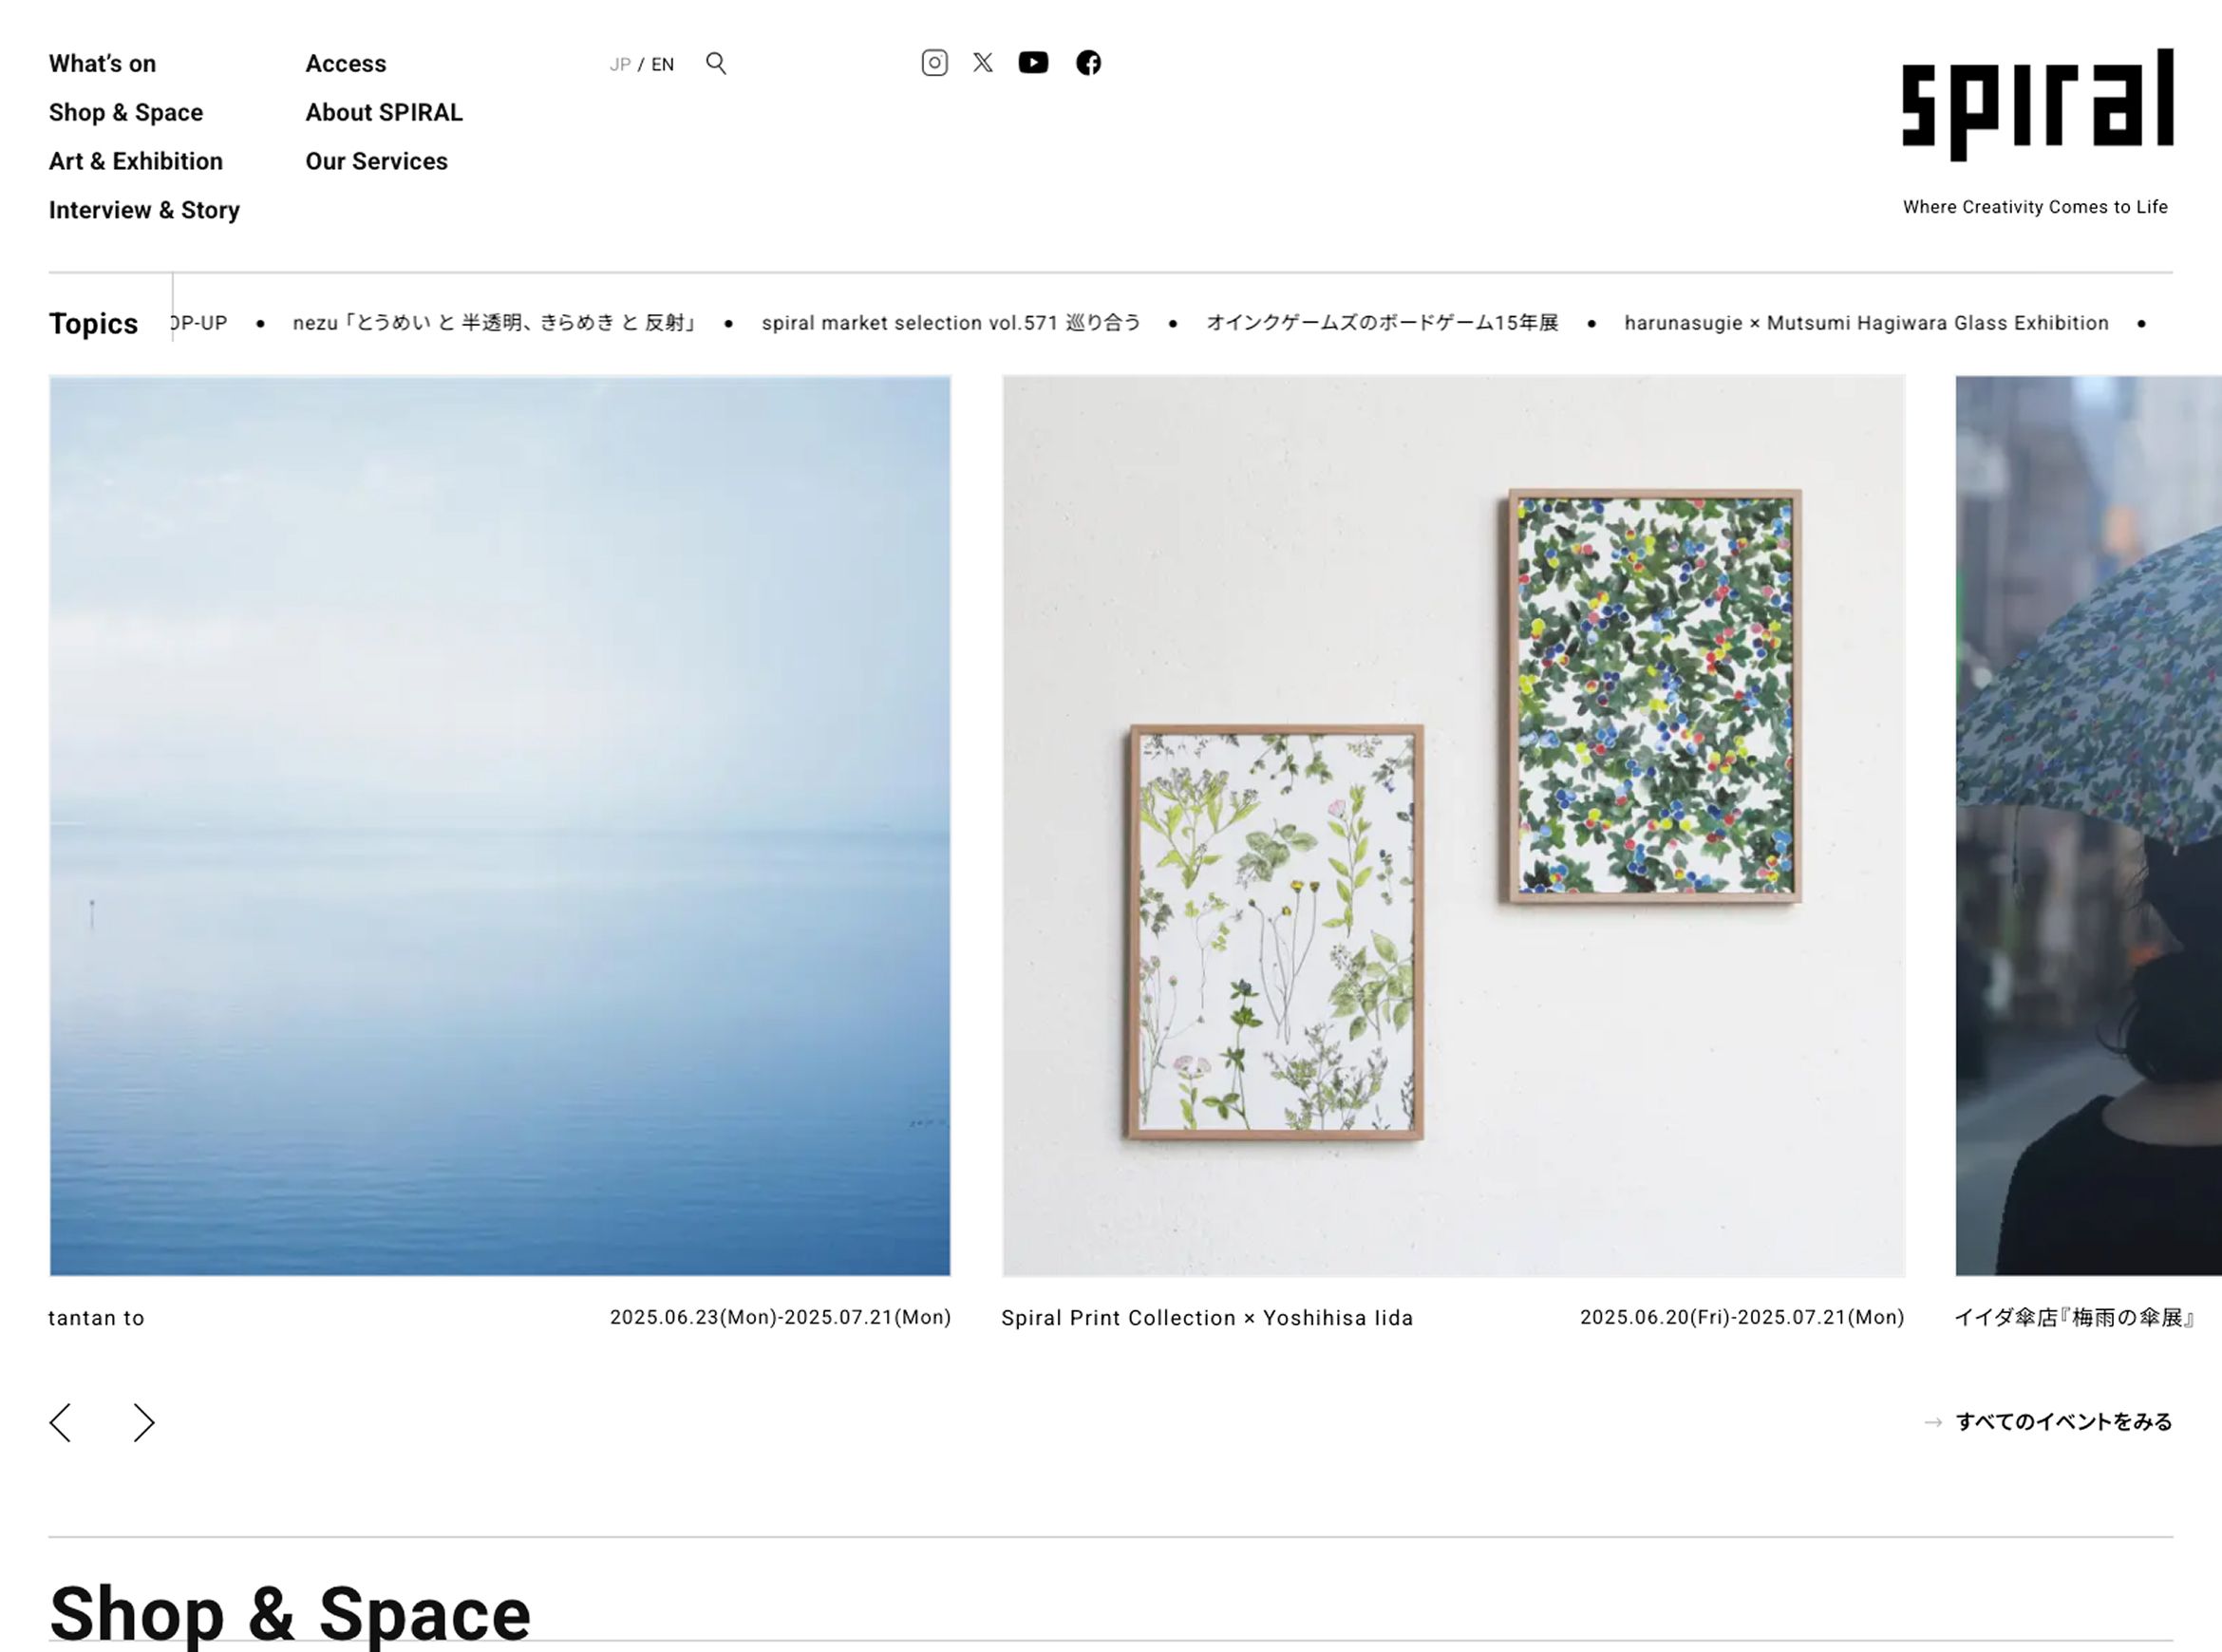Open Interview & Story section
The image size is (2222, 1652).
tap(144, 210)
